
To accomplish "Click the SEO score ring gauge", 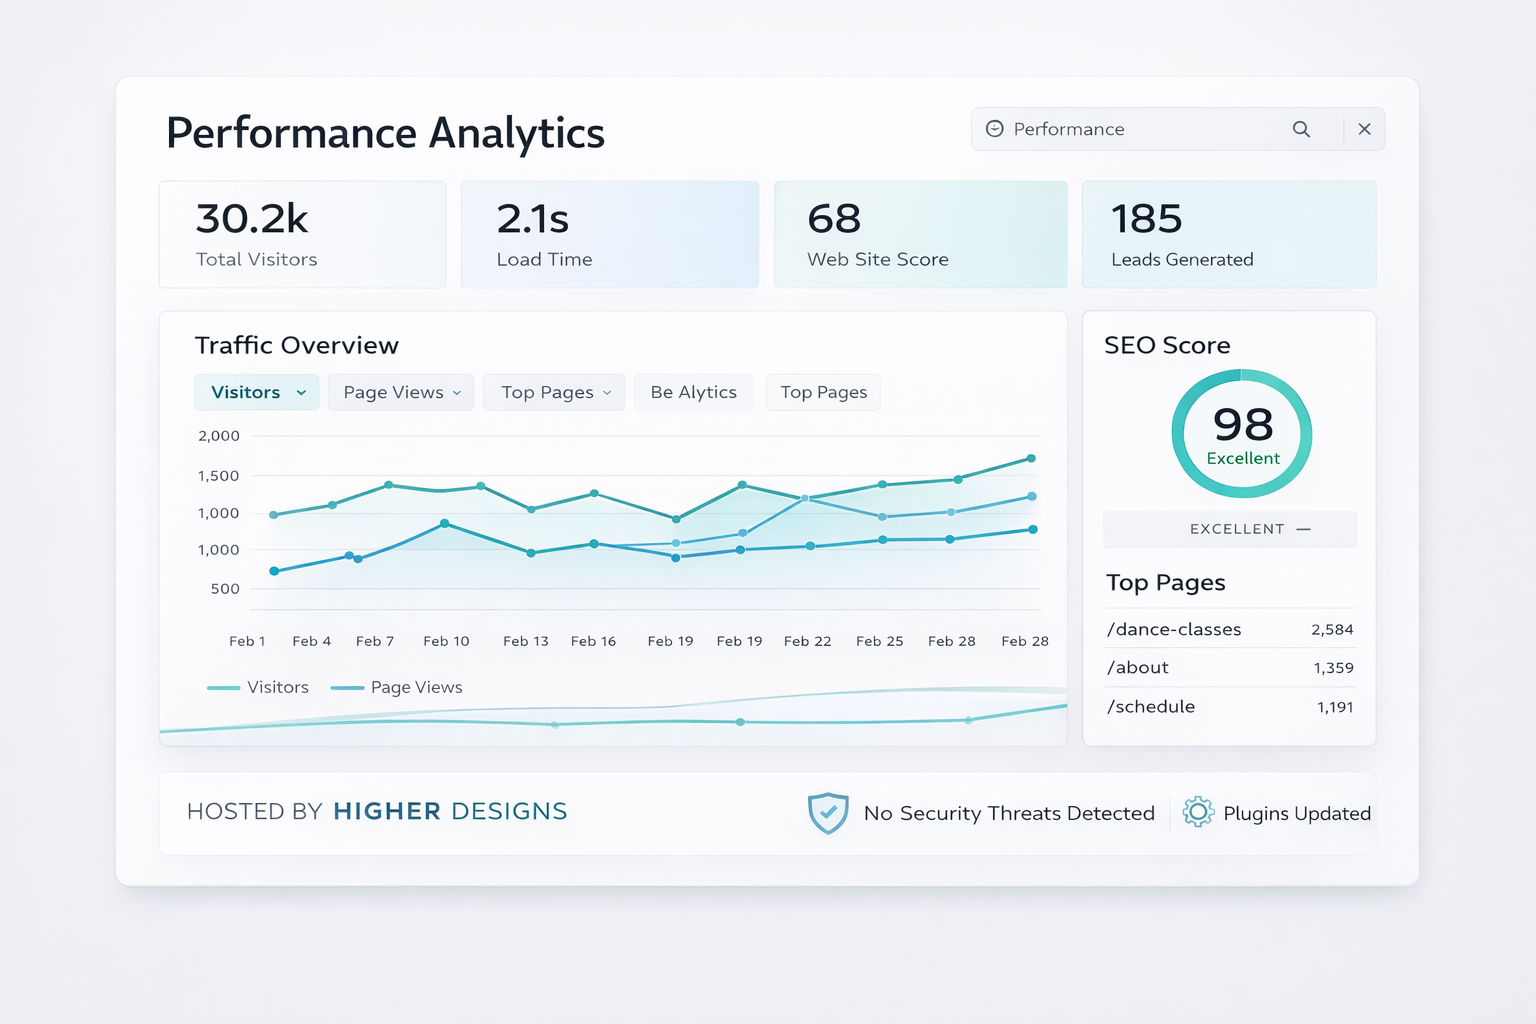I will click(x=1242, y=433).
